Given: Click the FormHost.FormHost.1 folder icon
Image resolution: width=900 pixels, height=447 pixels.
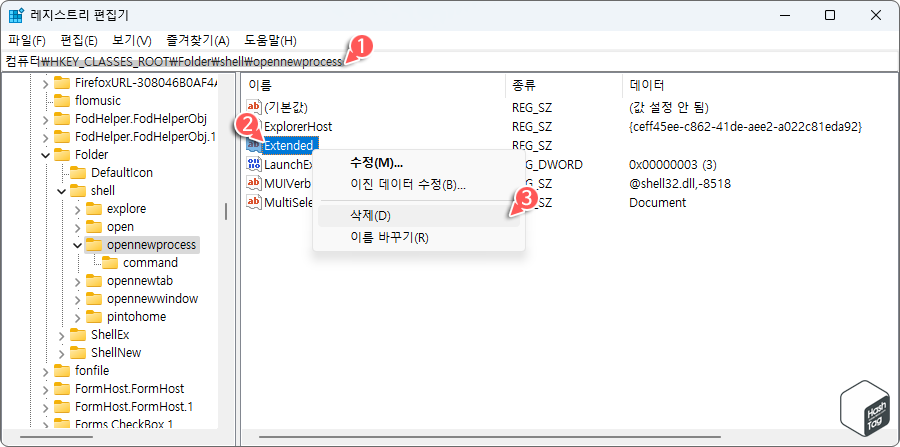Looking at the screenshot, I should tap(62, 406).
